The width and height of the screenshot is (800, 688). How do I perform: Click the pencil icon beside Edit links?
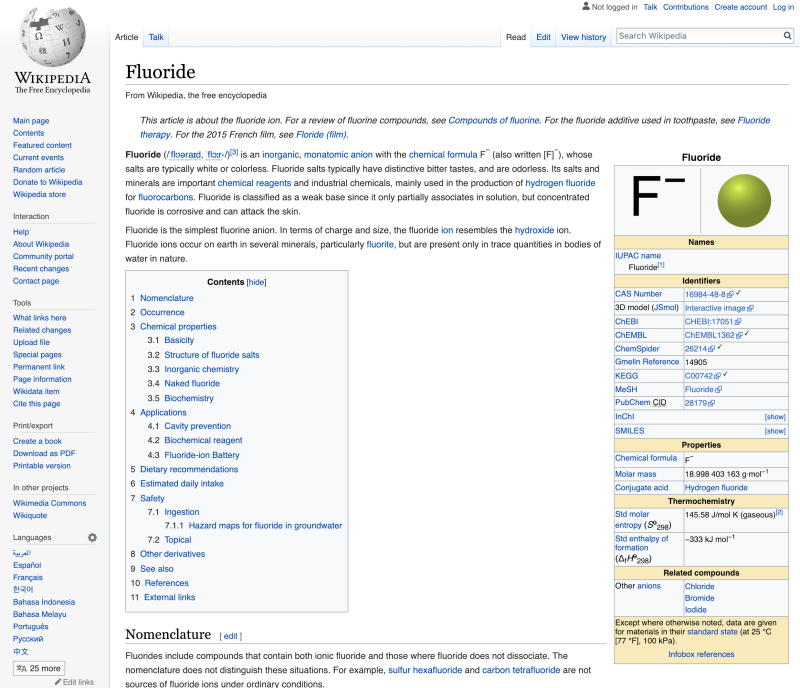pyautogui.click(x=58, y=682)
